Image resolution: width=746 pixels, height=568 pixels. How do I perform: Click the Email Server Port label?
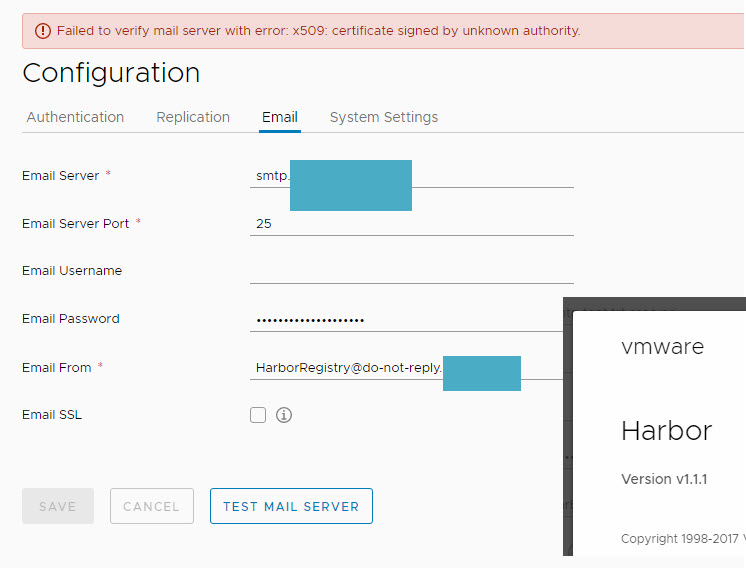75,224
